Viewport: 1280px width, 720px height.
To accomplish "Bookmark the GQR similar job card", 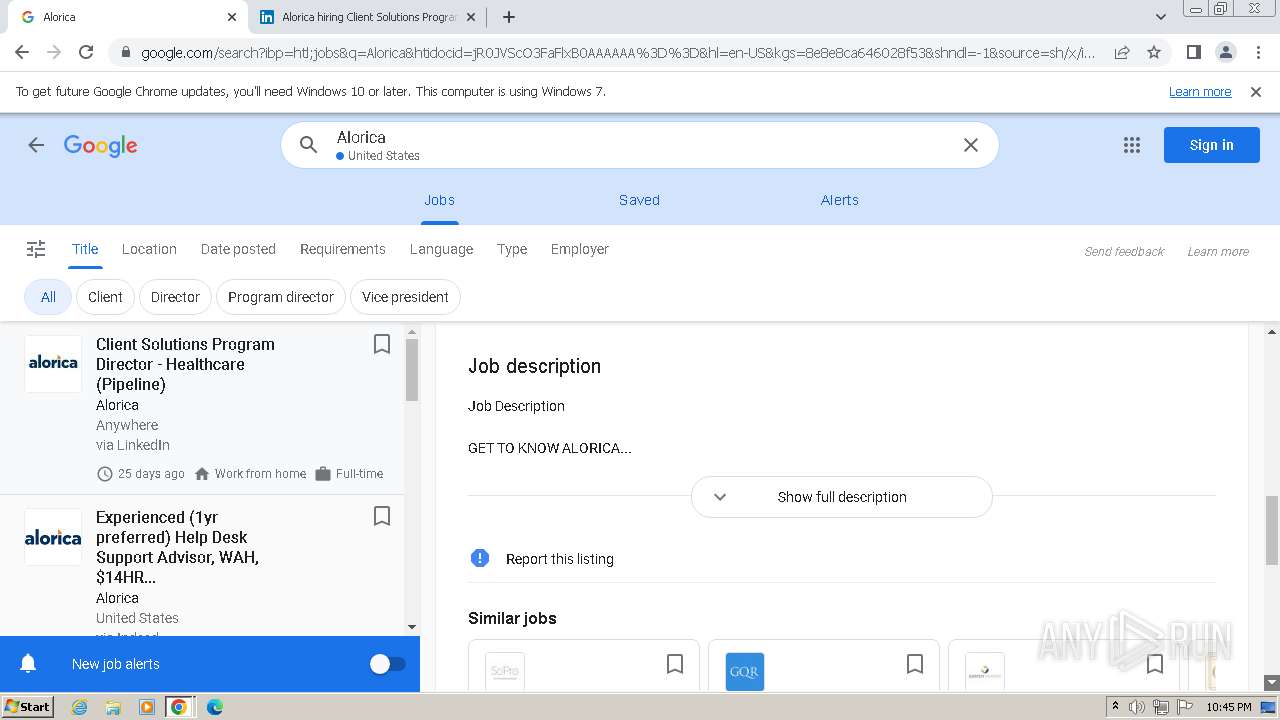I will [x=915, y=664].
